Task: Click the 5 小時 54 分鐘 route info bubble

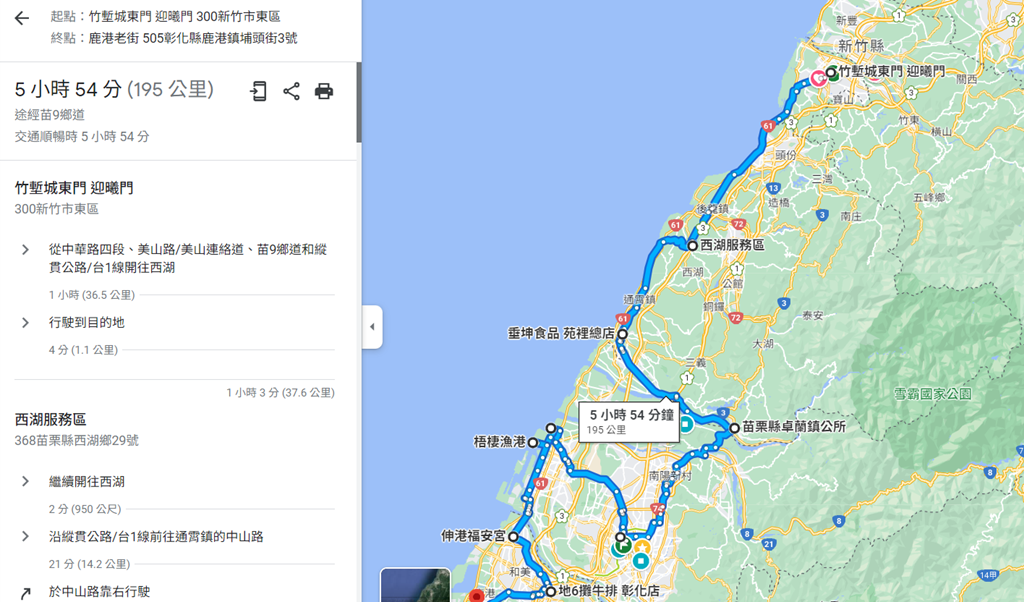Action: 629,422
